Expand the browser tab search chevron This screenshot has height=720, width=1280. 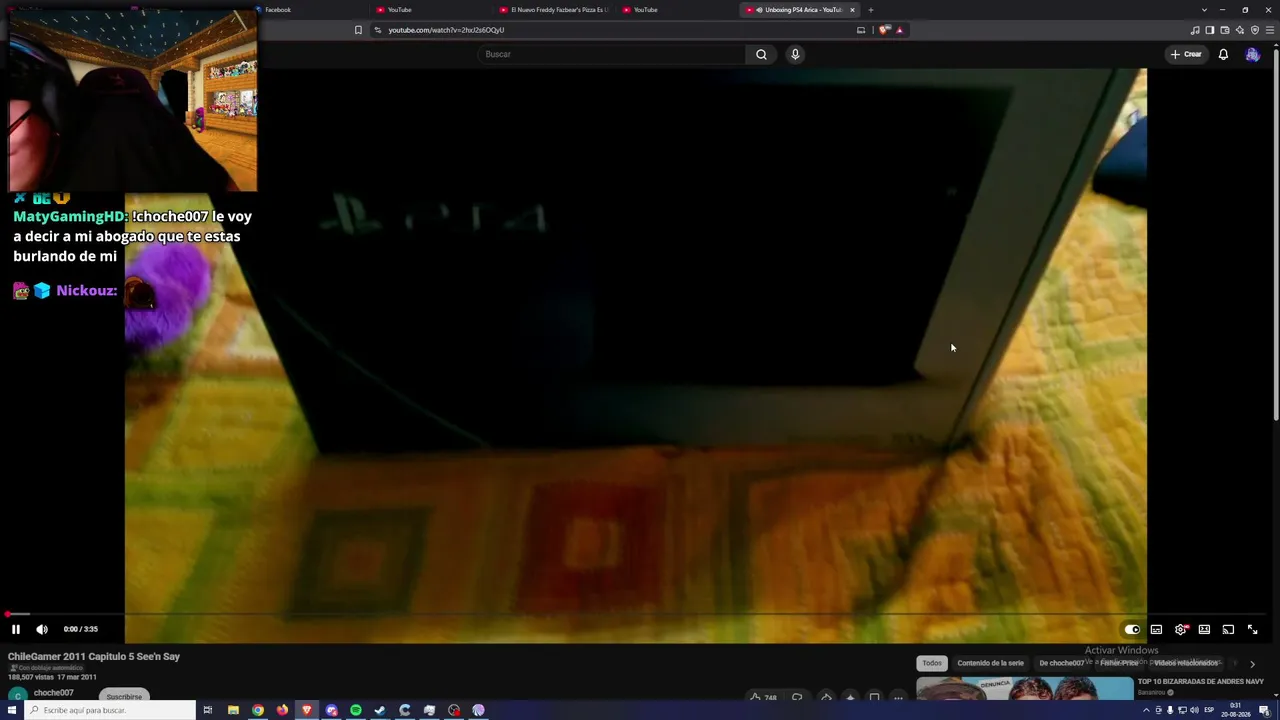(1204, 10)
